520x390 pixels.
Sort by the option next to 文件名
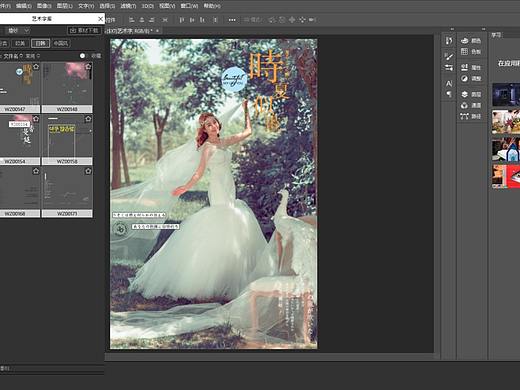(33, 56)
